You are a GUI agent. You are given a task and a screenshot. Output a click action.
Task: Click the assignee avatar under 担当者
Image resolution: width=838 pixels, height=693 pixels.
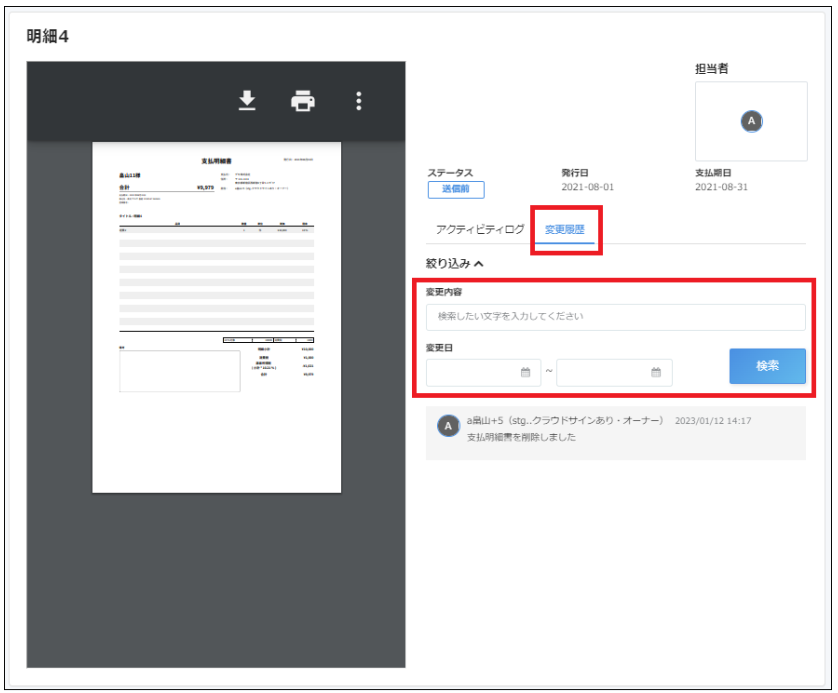(x=751, y=121)
